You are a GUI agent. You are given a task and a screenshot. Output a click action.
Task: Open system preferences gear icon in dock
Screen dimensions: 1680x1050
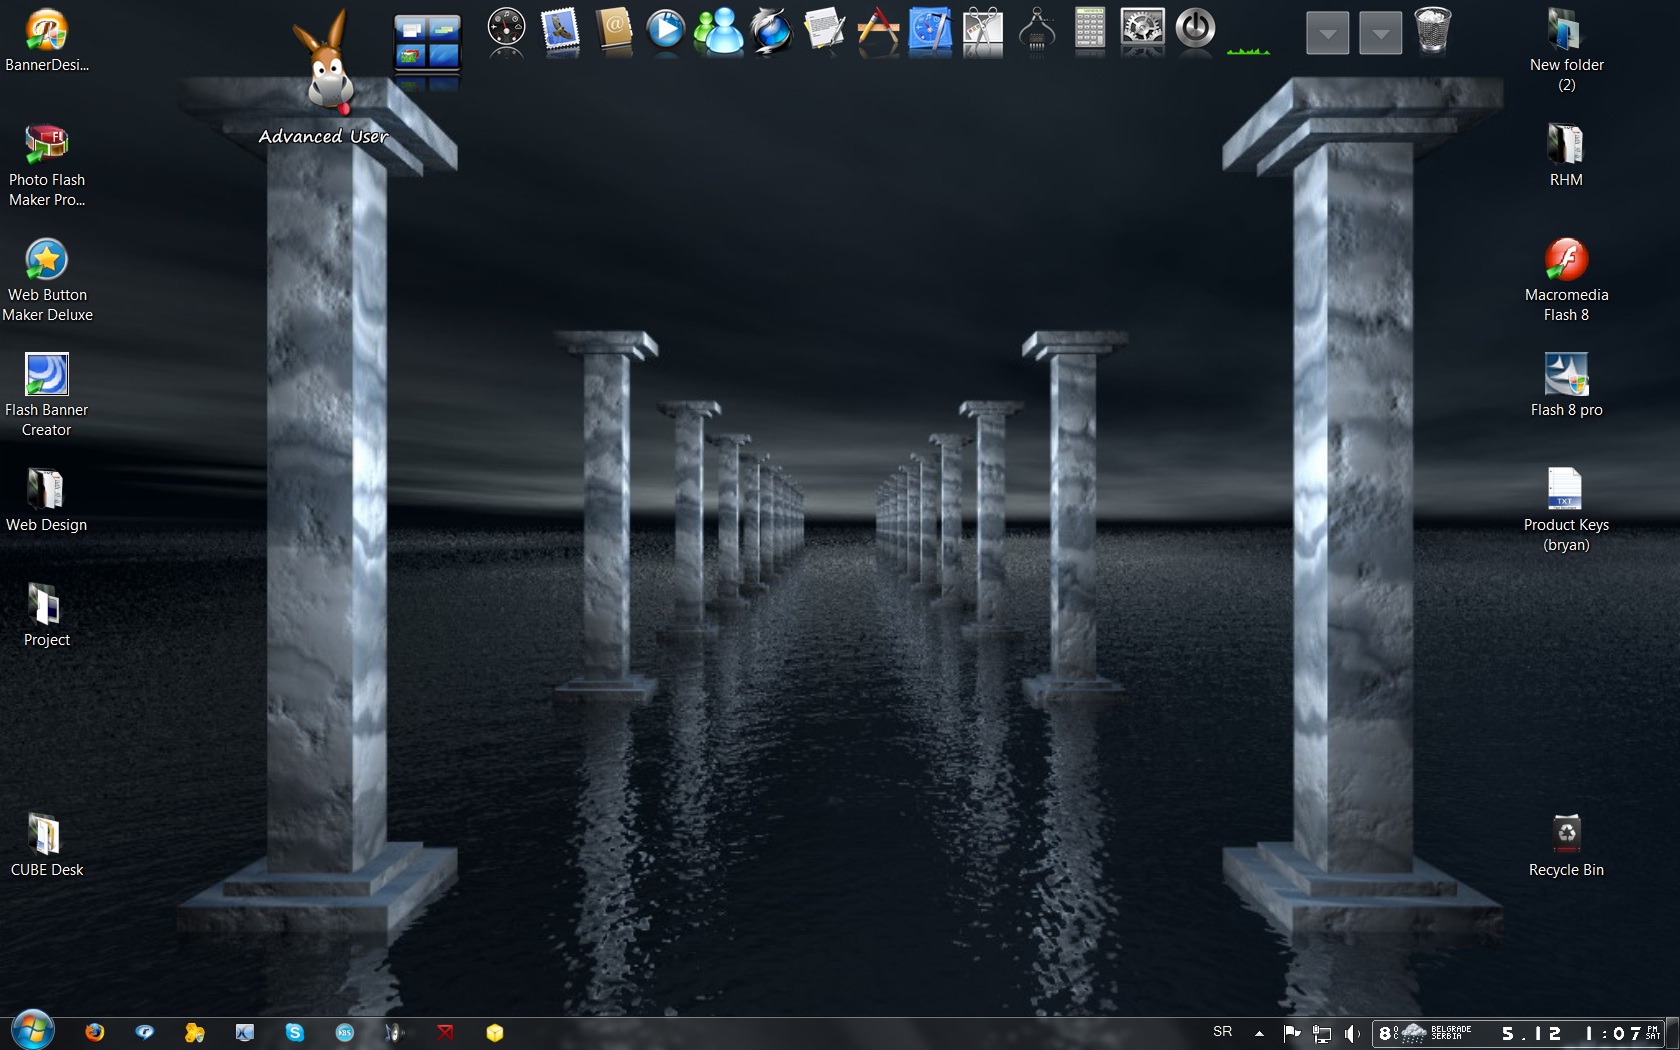[1142, 30]
